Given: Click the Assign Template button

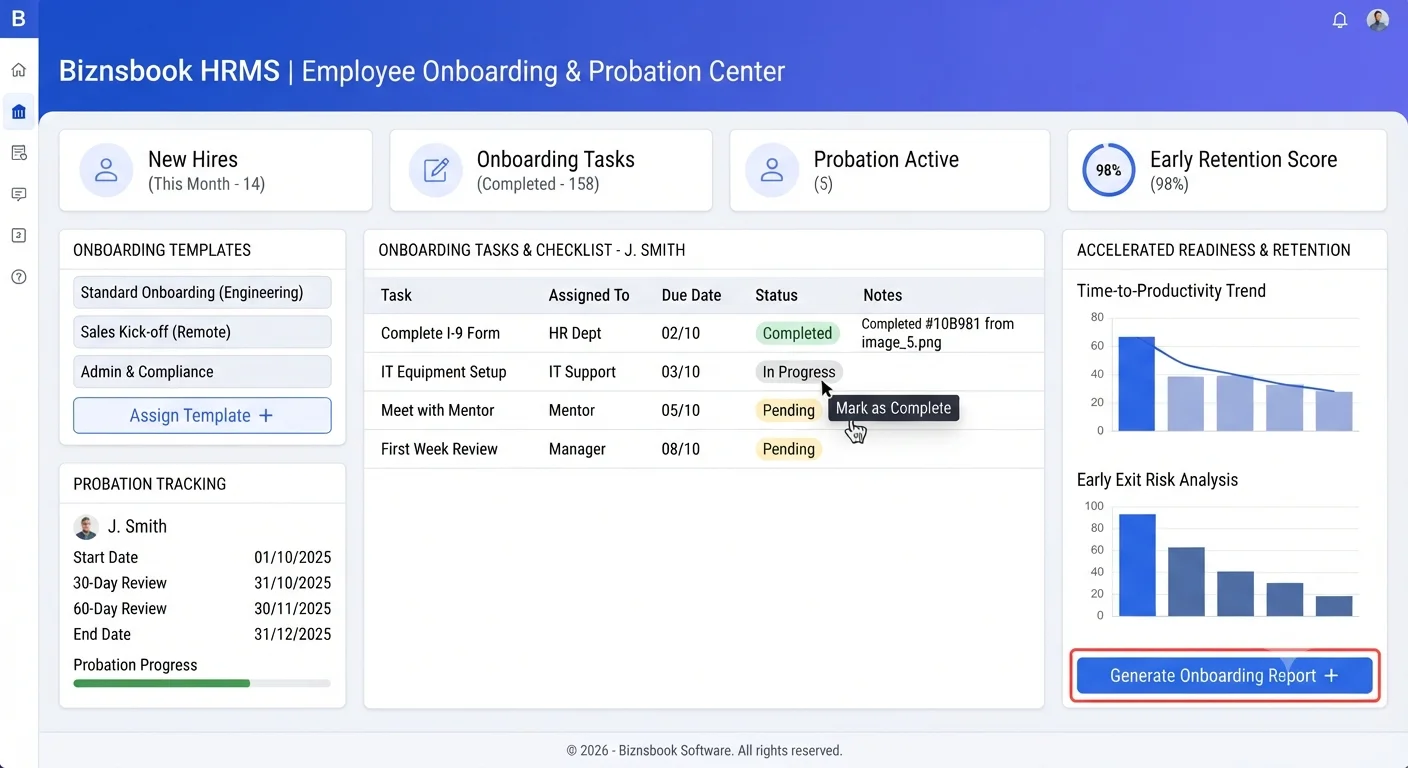Looking at the screenshot, I should tap(202, 415).
